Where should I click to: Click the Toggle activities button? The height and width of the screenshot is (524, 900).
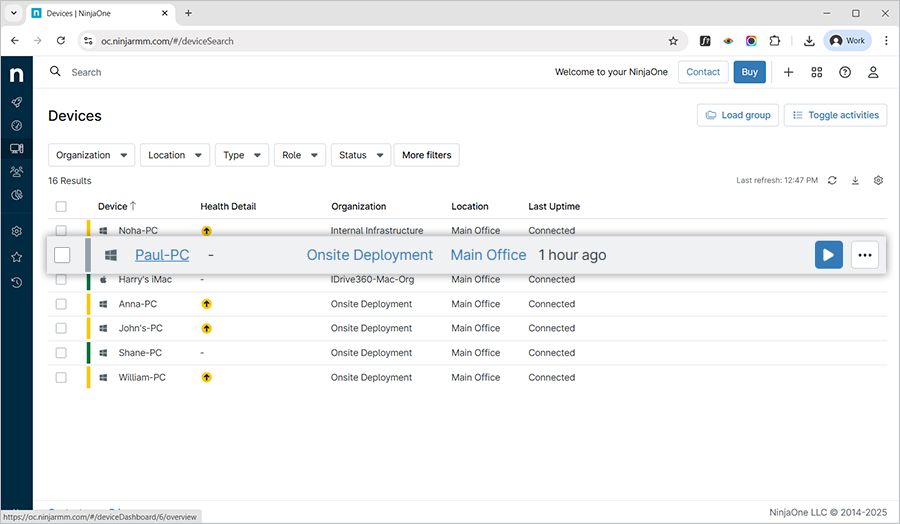point(835,115)
